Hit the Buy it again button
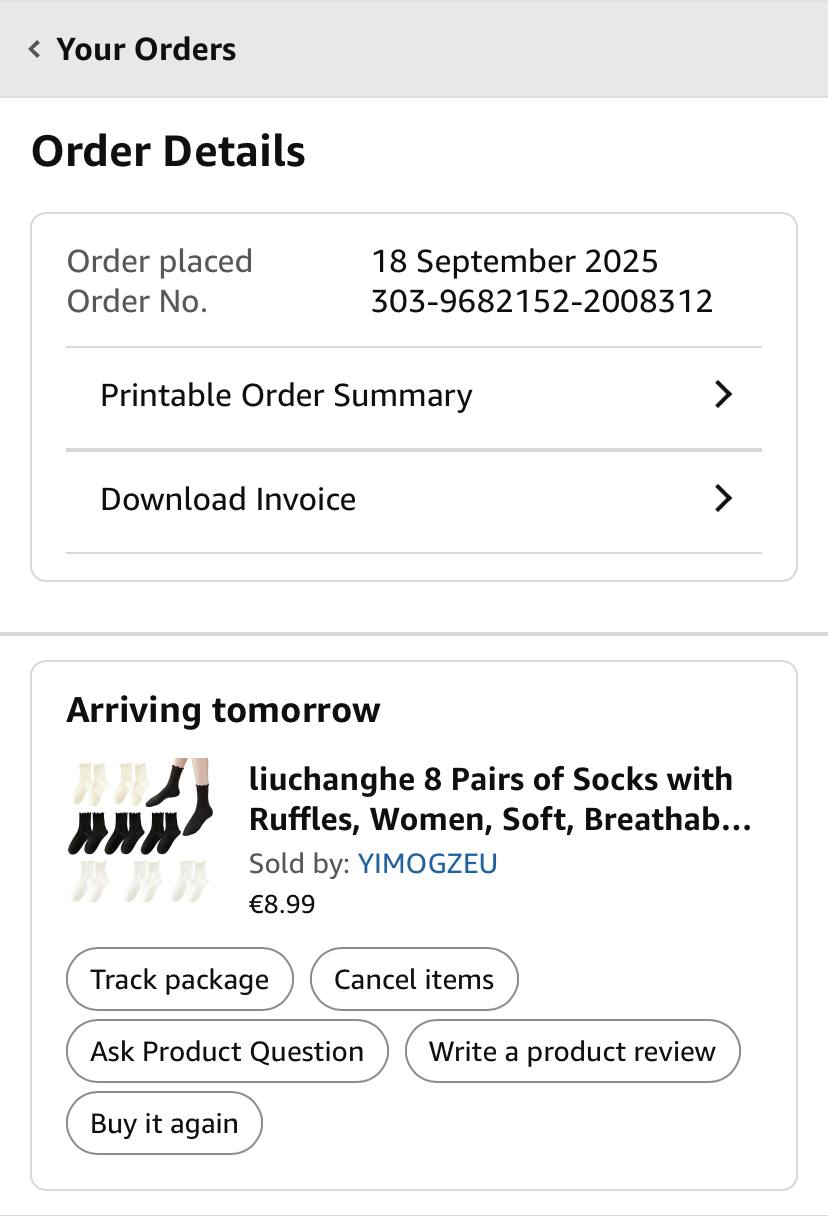The image size is (828, 1216). tap(164, 1123)
